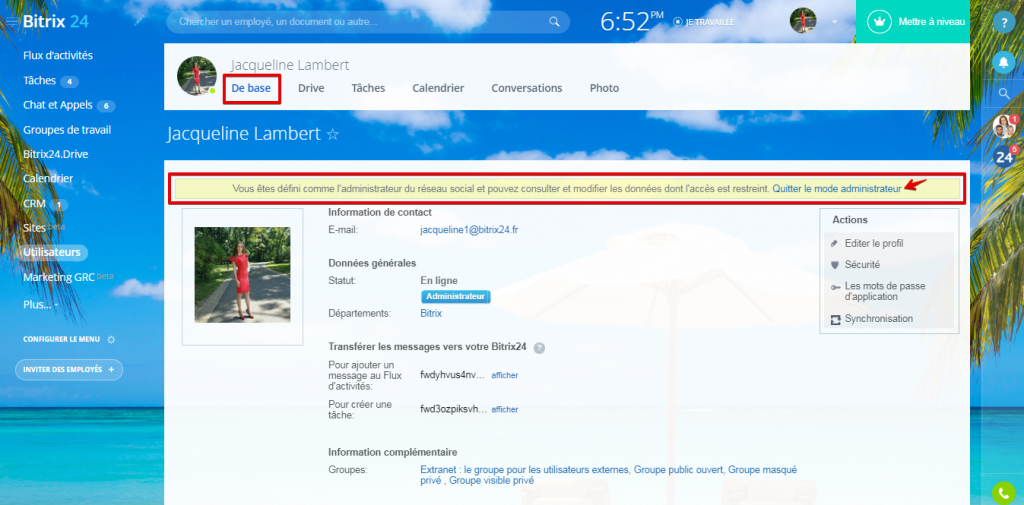Image resolution: width=1024 pixels, height=505 pixels.
Task: Open Chat et Appels in the sidebar
Action: pos(58,106)
